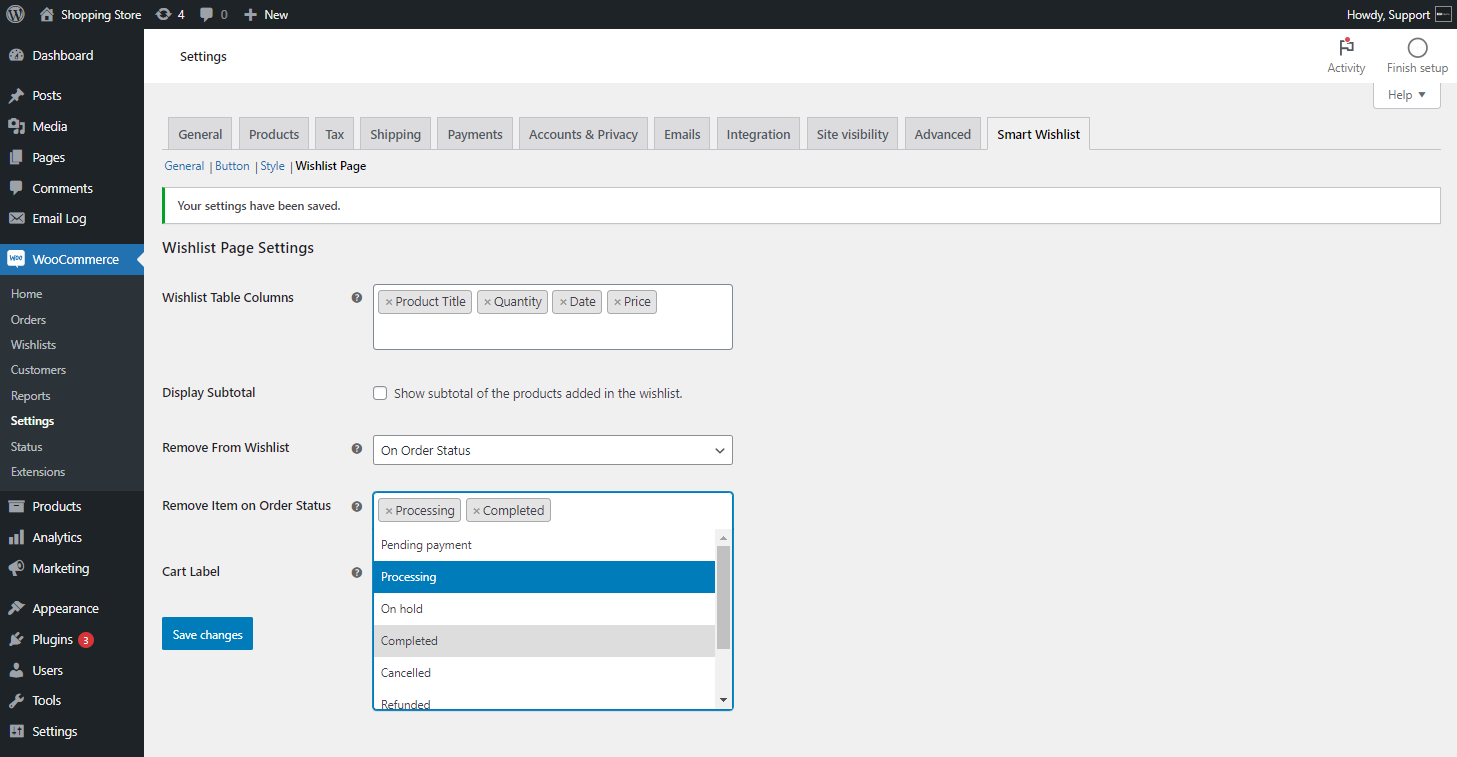
Task: Click the Tools wrench icon
Action: (x=16, y=701)
